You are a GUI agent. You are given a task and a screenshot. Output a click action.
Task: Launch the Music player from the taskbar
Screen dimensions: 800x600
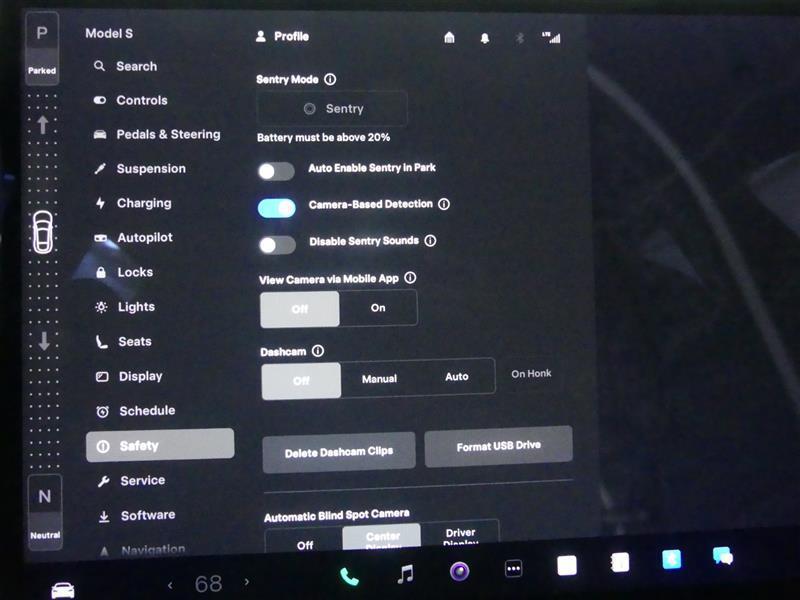(x=404, y=574)
